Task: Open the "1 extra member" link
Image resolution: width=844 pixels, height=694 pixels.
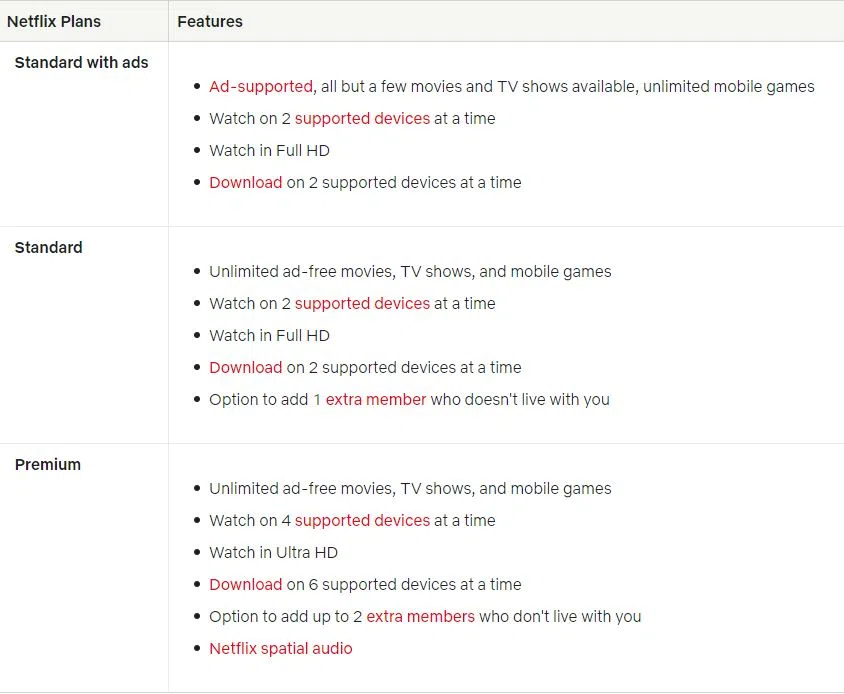Action: [x=370, y=400]
